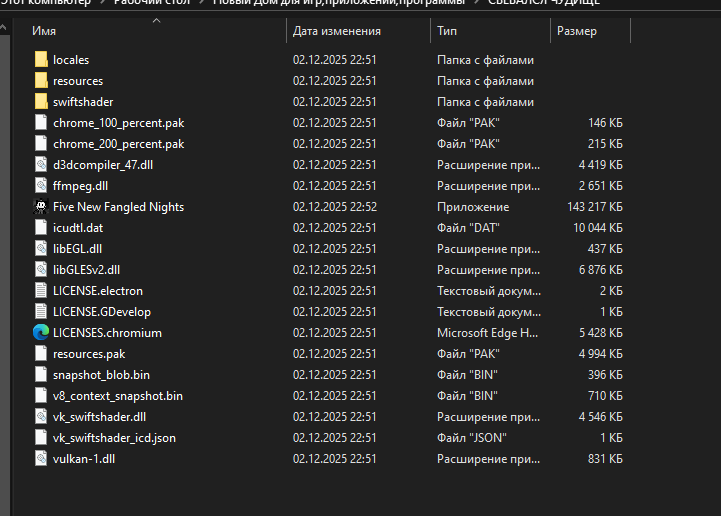Select the locales folder icon
721x516 pixels.
(41, 60)
